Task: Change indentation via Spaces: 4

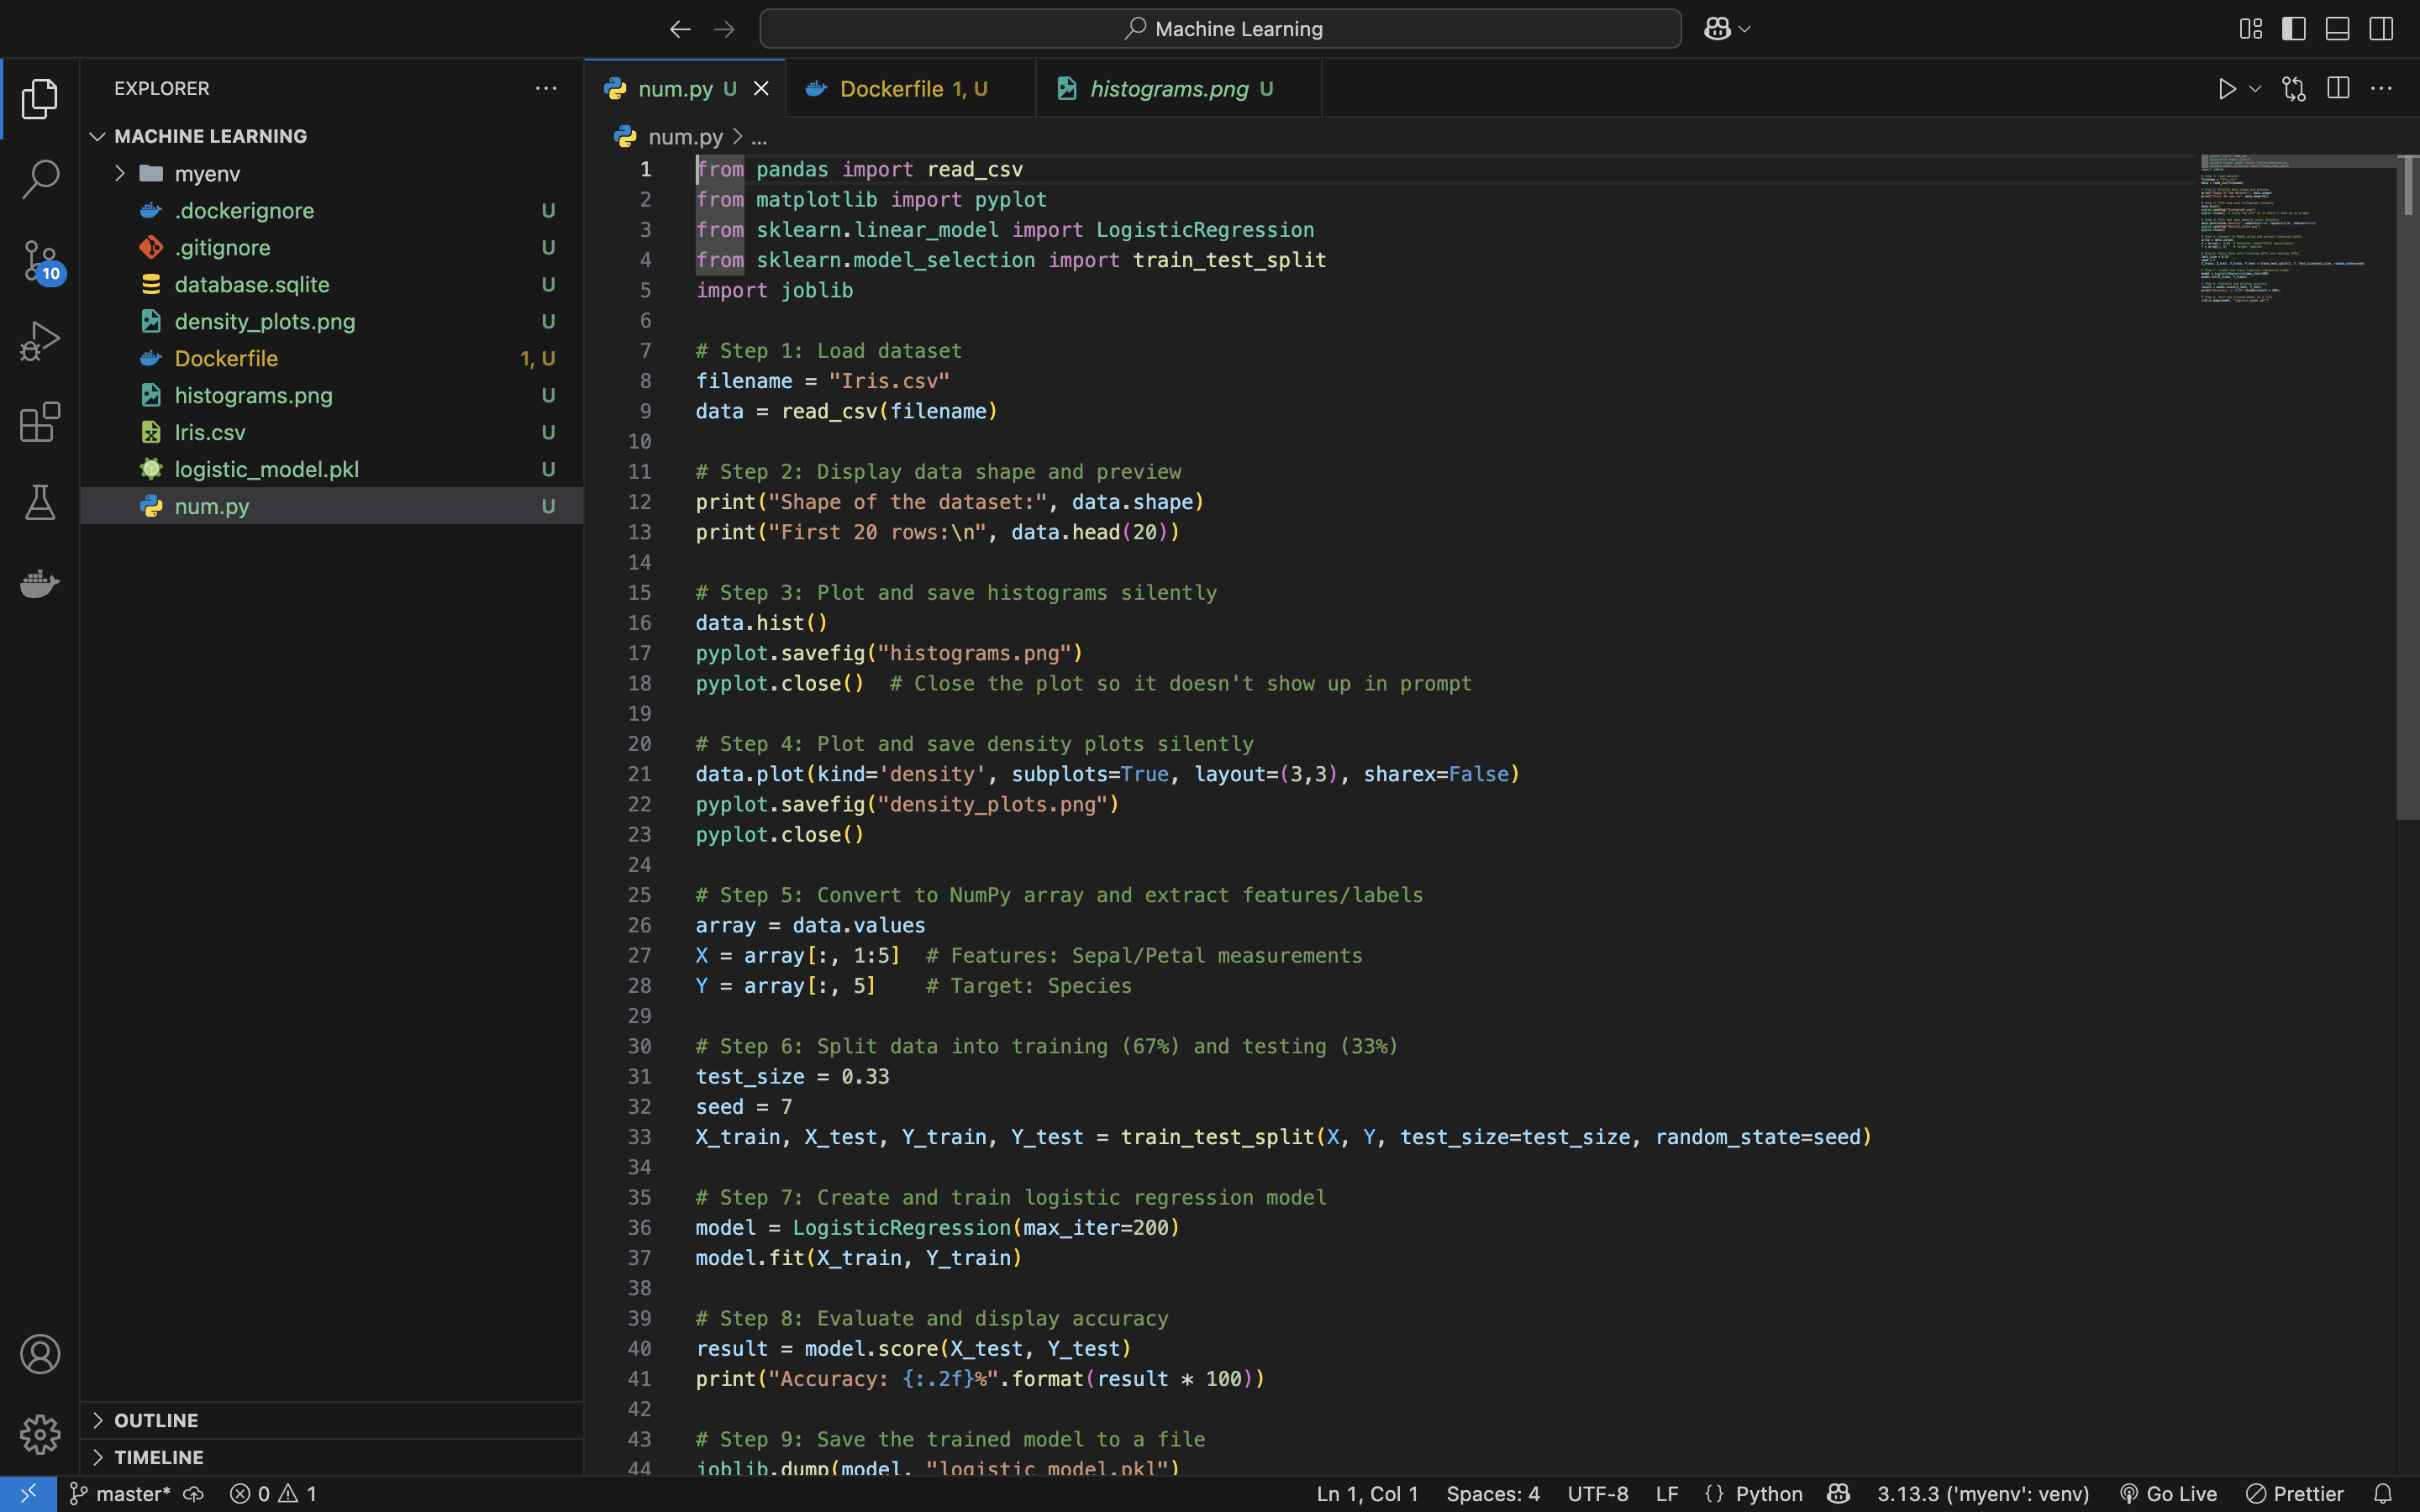Action: [x=1493, y=1494]
